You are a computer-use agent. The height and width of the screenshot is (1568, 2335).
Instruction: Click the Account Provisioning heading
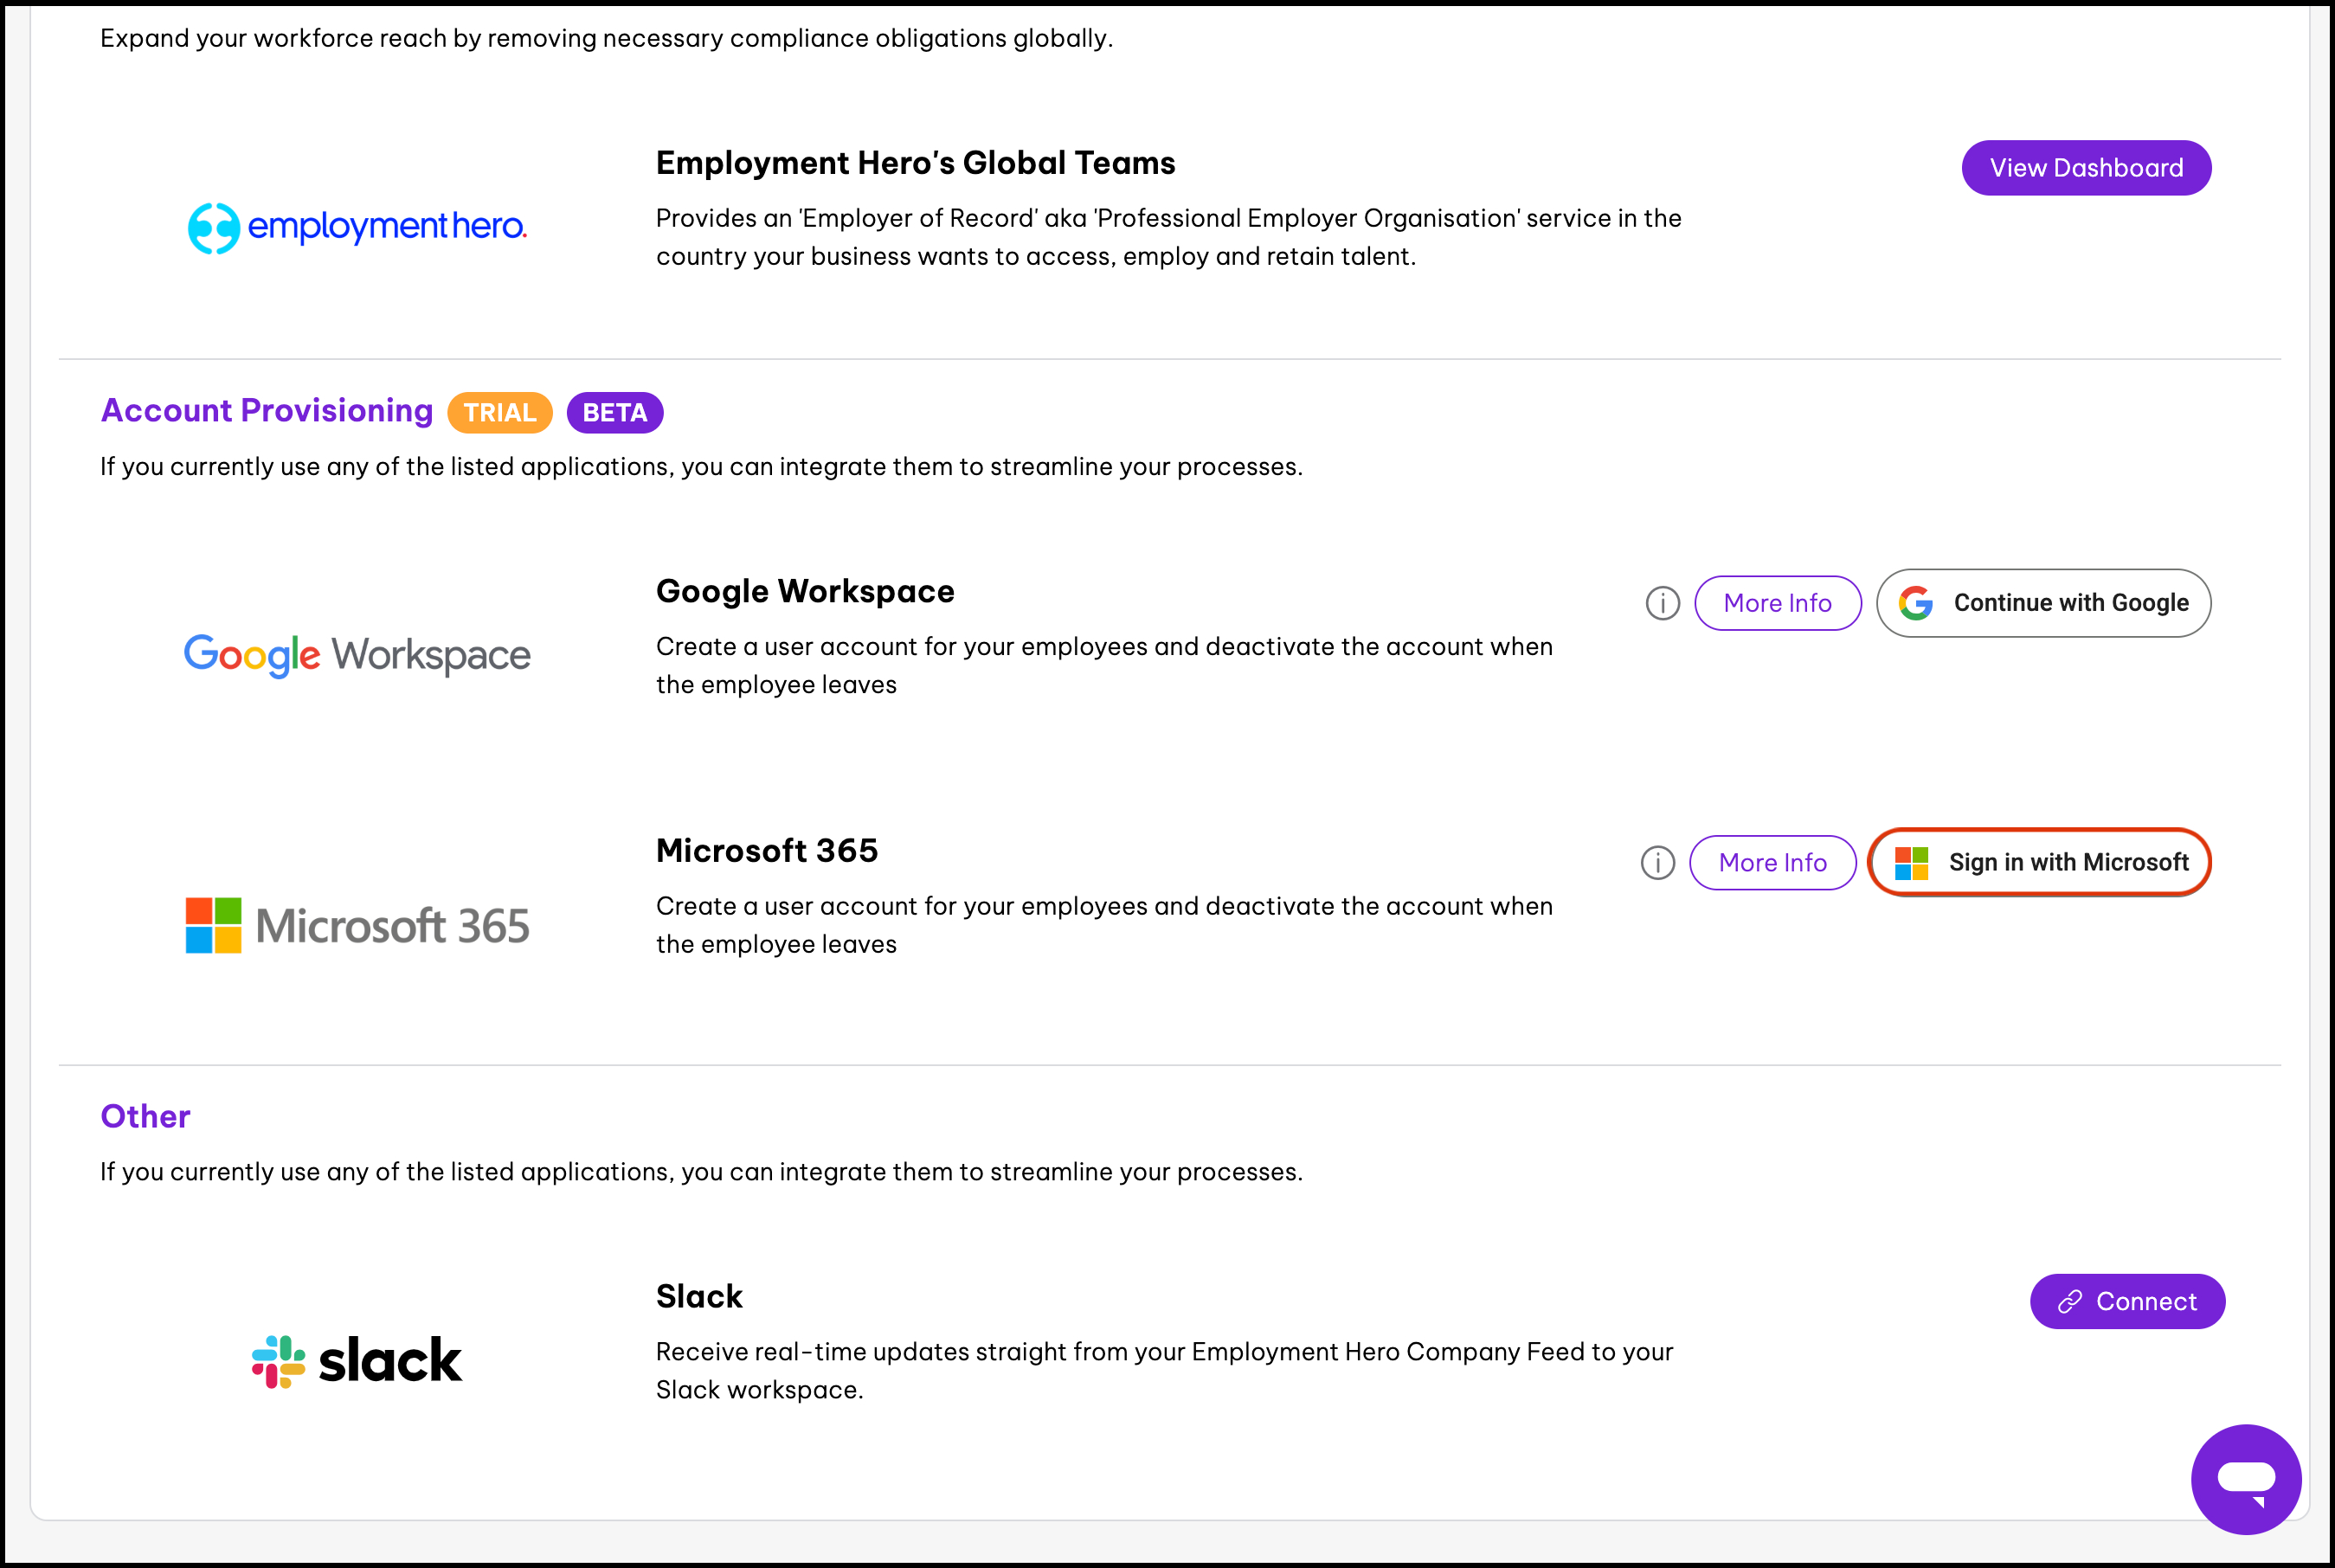(267, 410)
